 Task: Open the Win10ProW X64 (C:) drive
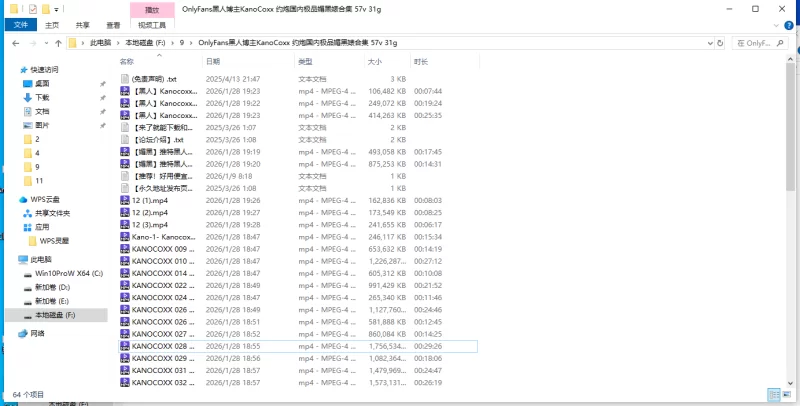click(x=69, y=273)
